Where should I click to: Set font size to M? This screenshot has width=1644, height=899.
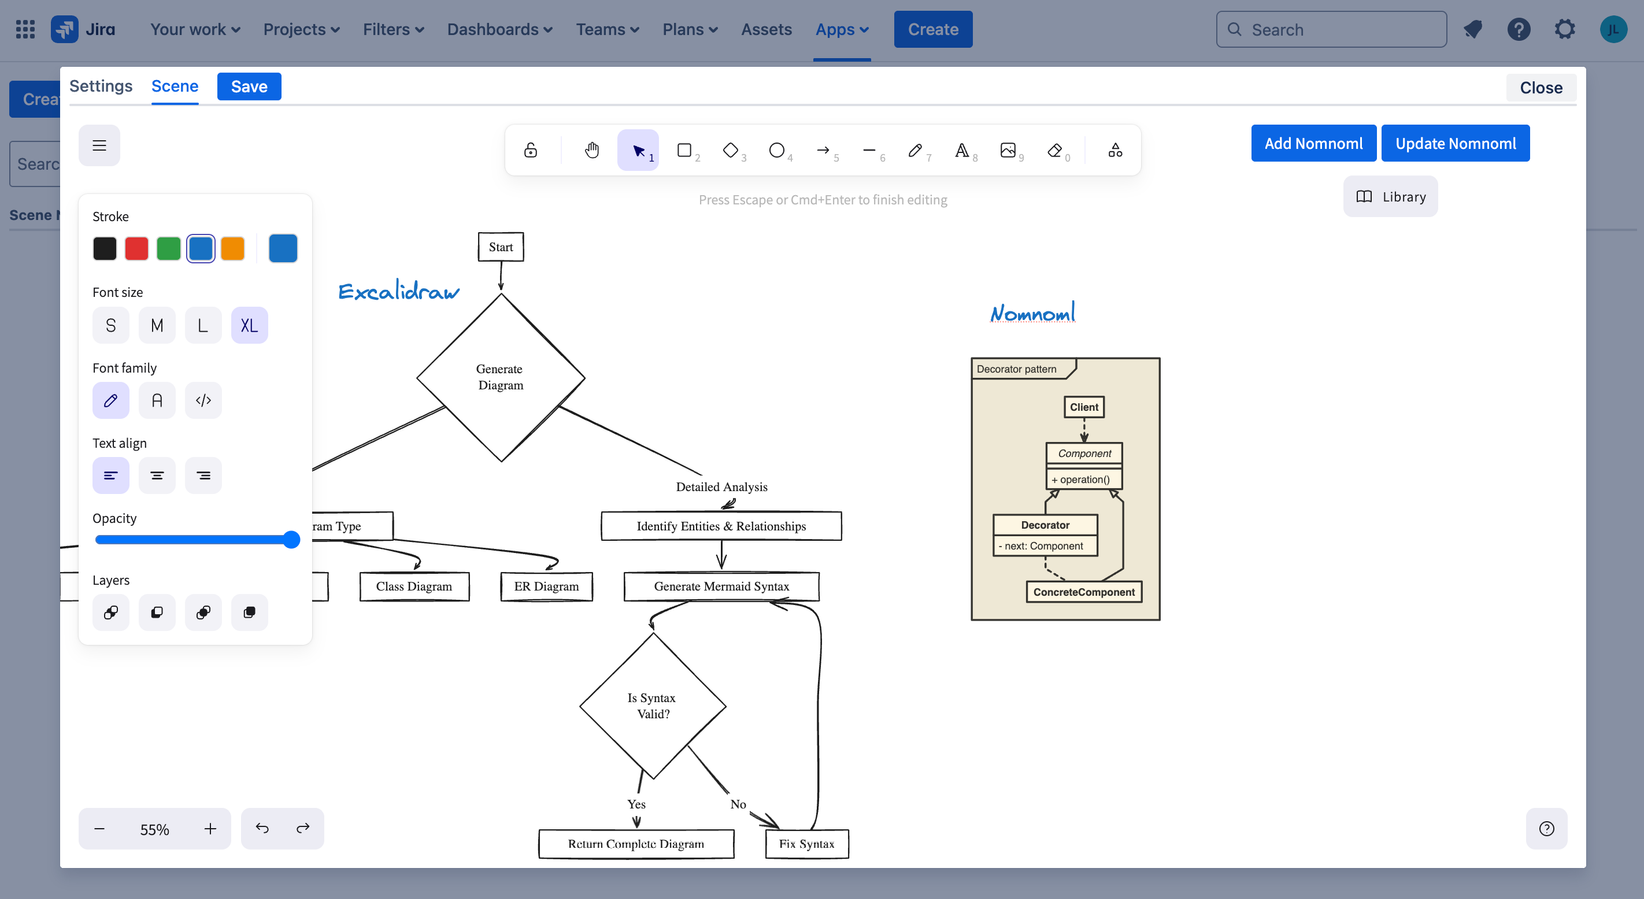coord(157,325)
